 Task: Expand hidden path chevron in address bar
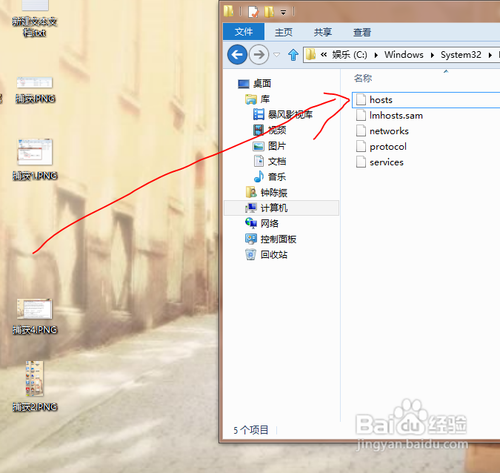pos(323,54)
